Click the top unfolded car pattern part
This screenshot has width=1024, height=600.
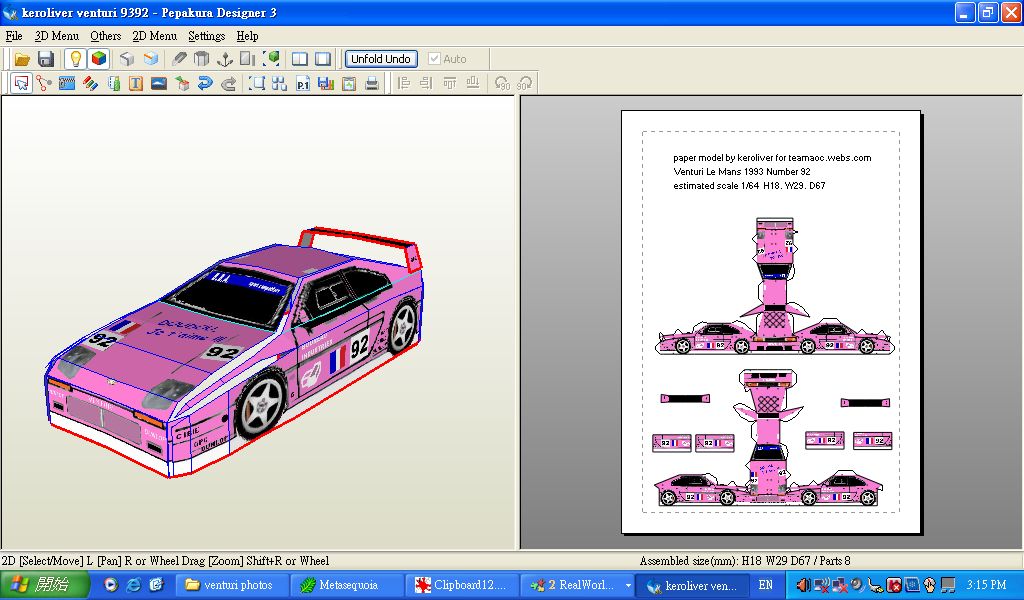tap(775, 287)
